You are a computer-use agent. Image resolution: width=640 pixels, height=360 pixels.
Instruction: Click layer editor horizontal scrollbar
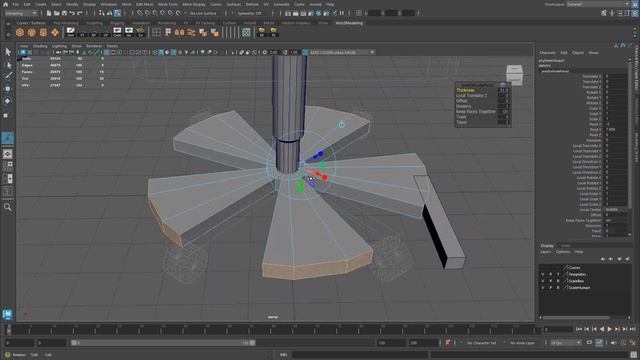(x=576, y=318)
